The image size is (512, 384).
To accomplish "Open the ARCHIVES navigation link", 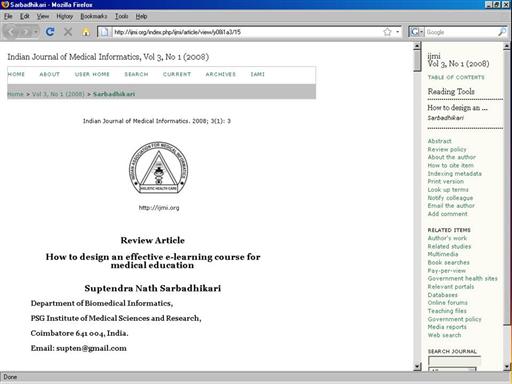I will pos(220,74).
